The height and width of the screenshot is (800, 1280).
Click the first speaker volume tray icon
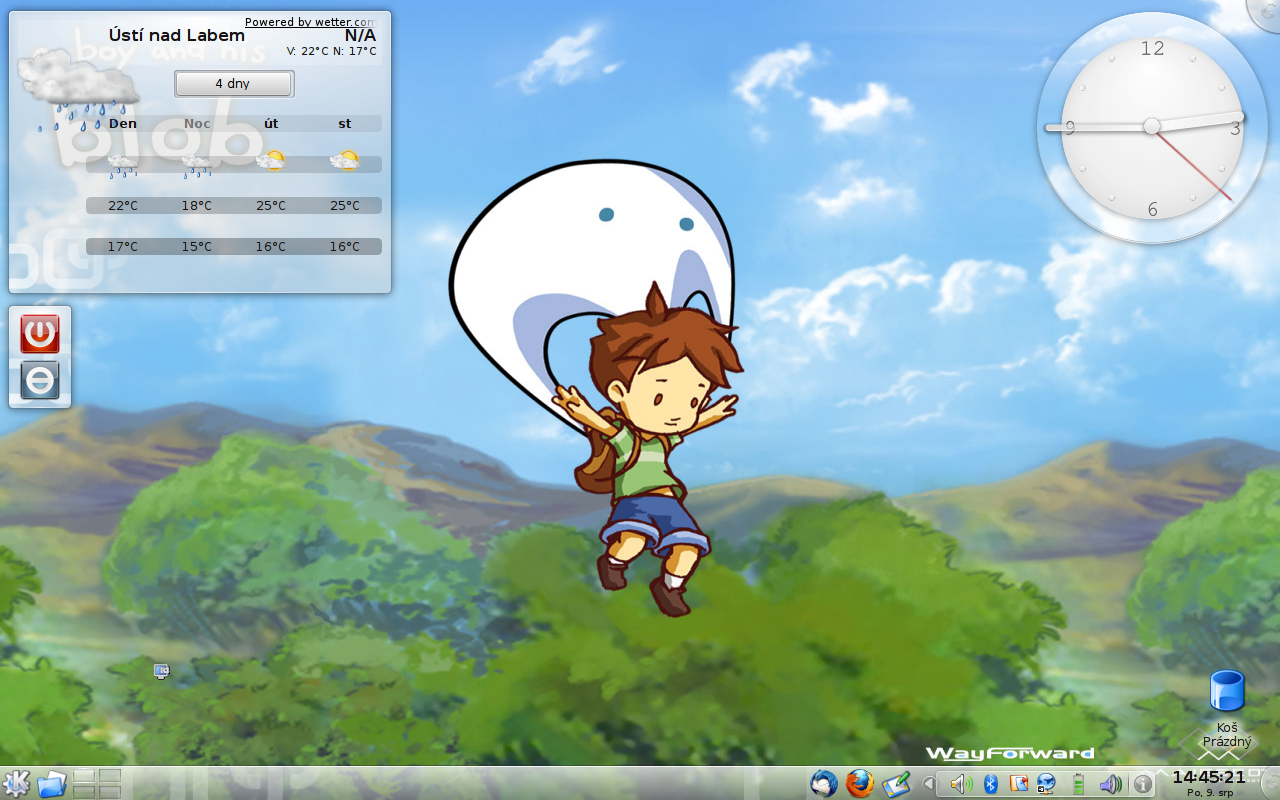[x=961, y=784]
